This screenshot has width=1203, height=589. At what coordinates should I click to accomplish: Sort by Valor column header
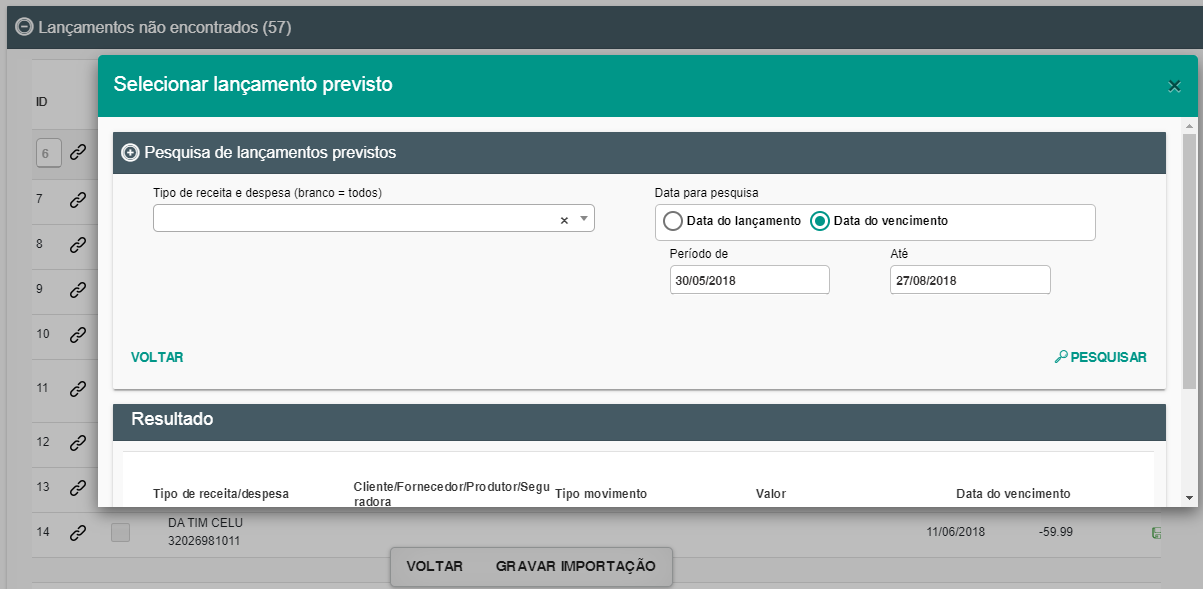click(771, 494)
